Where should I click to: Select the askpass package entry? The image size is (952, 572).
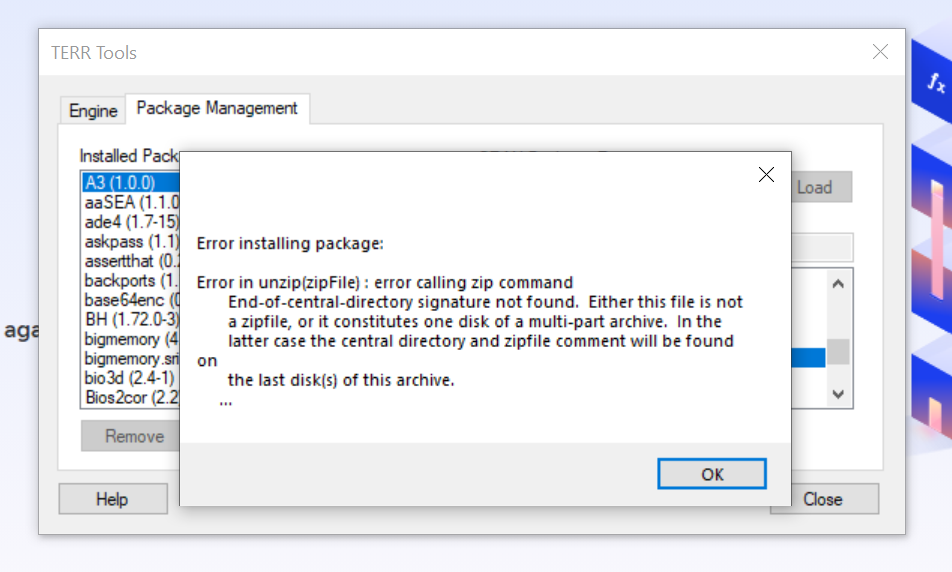click(x=131, y=242)
